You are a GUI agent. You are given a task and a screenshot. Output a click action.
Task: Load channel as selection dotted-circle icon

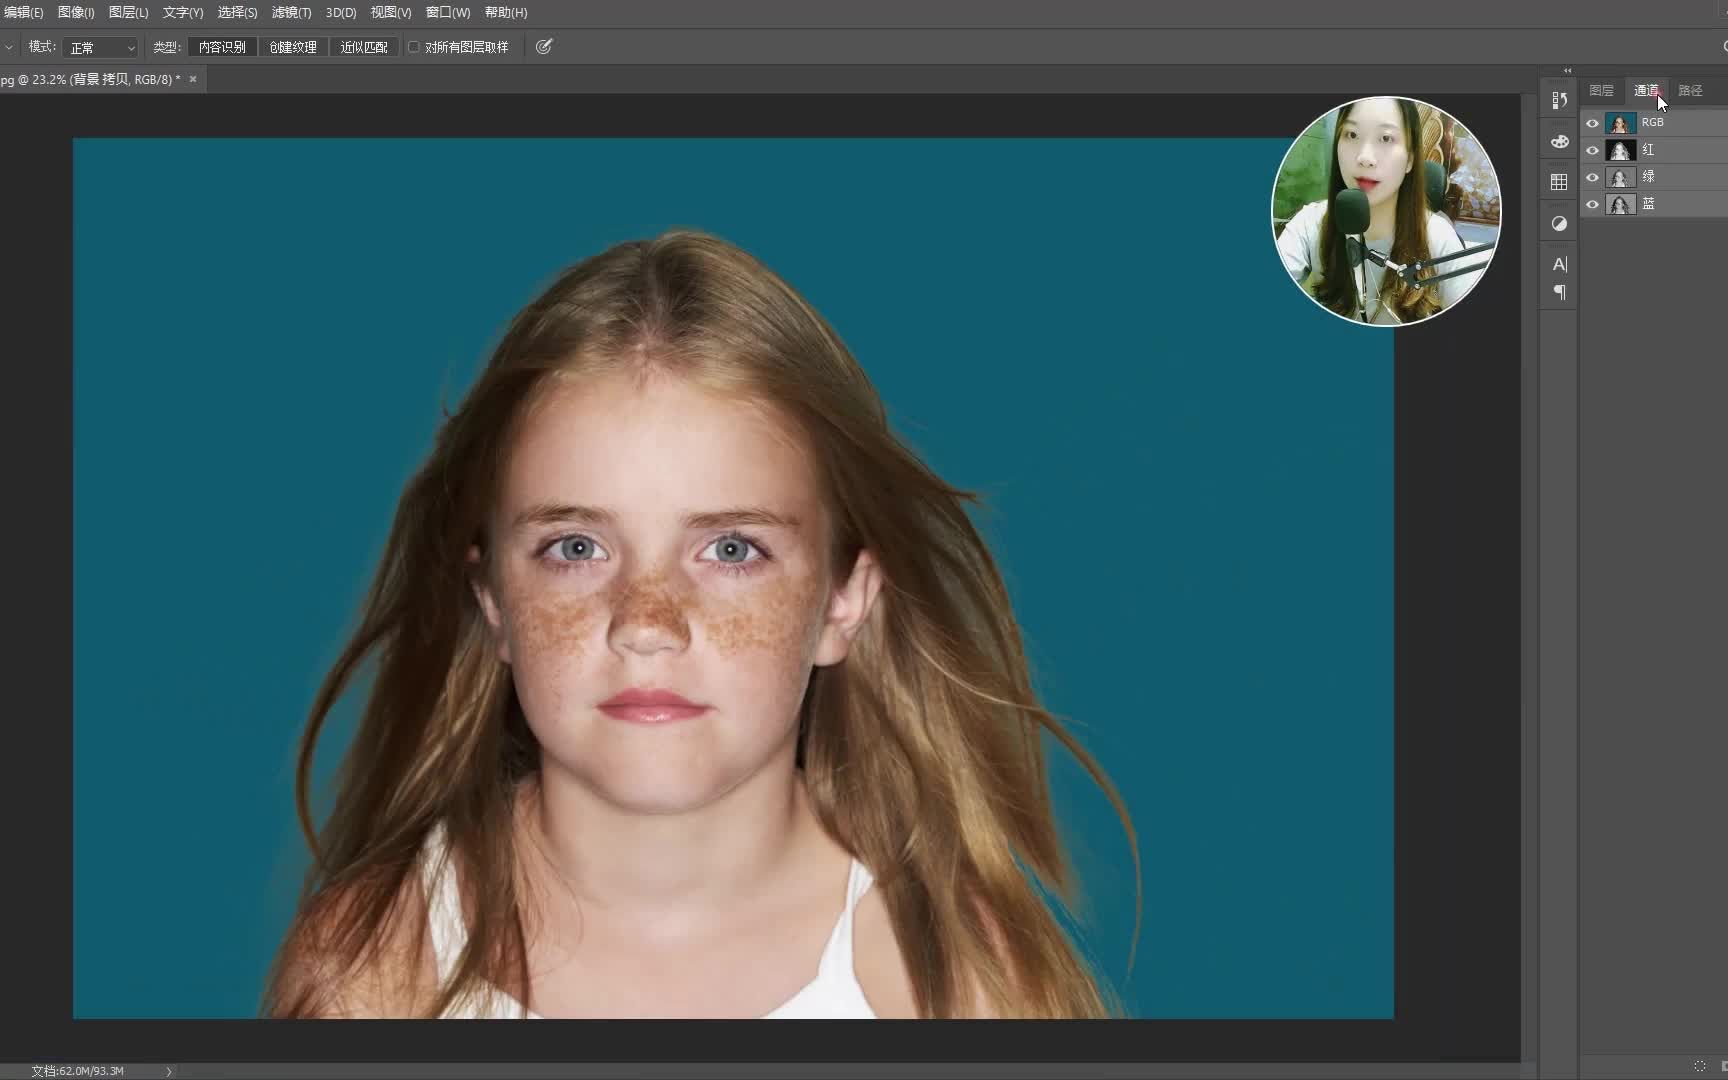tap(1699, 1066)
